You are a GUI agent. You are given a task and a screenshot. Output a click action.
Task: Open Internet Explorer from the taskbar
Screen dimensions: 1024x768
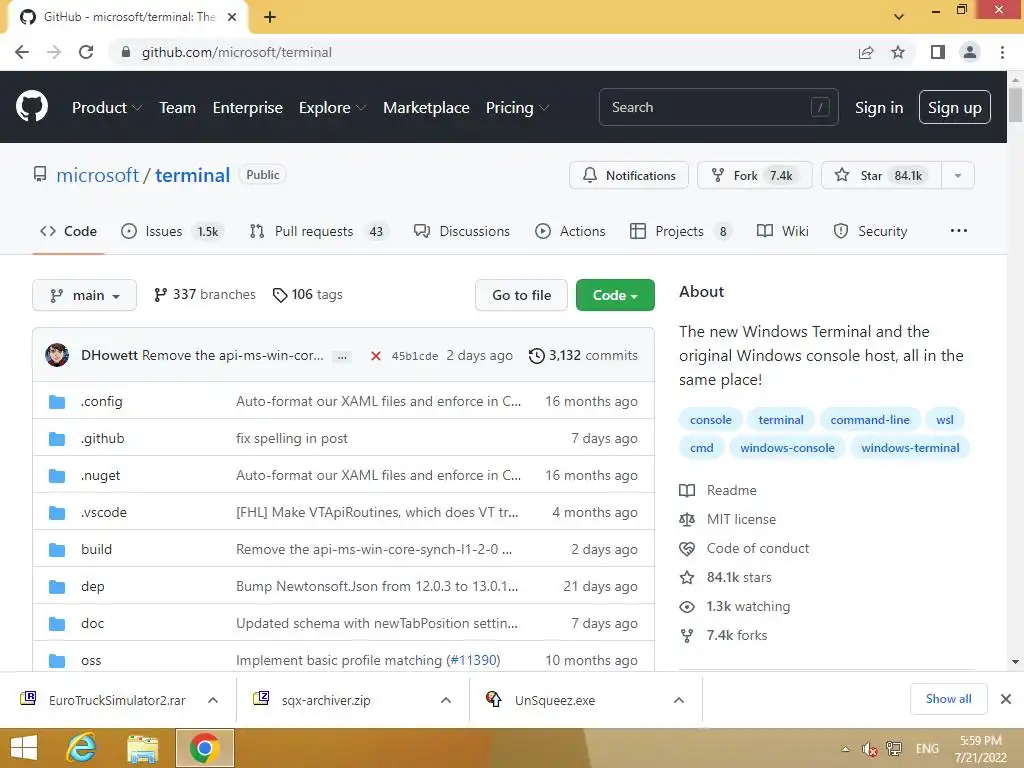point(82,748)
